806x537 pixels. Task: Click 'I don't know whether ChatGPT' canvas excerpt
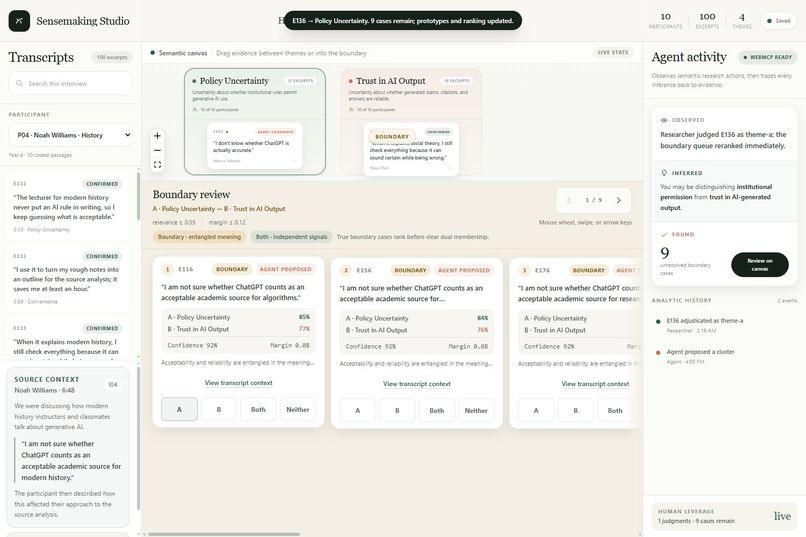coord(255,146)
